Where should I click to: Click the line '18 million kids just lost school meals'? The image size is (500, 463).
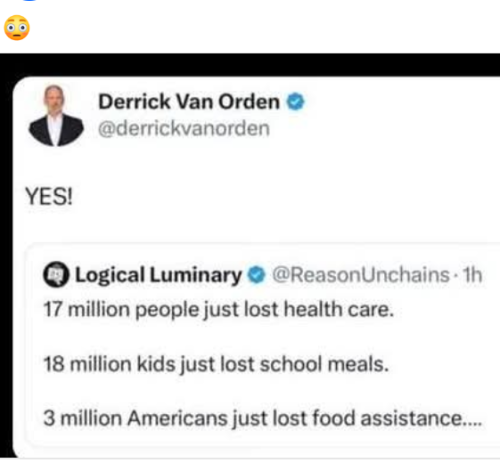tap(216, 364)
